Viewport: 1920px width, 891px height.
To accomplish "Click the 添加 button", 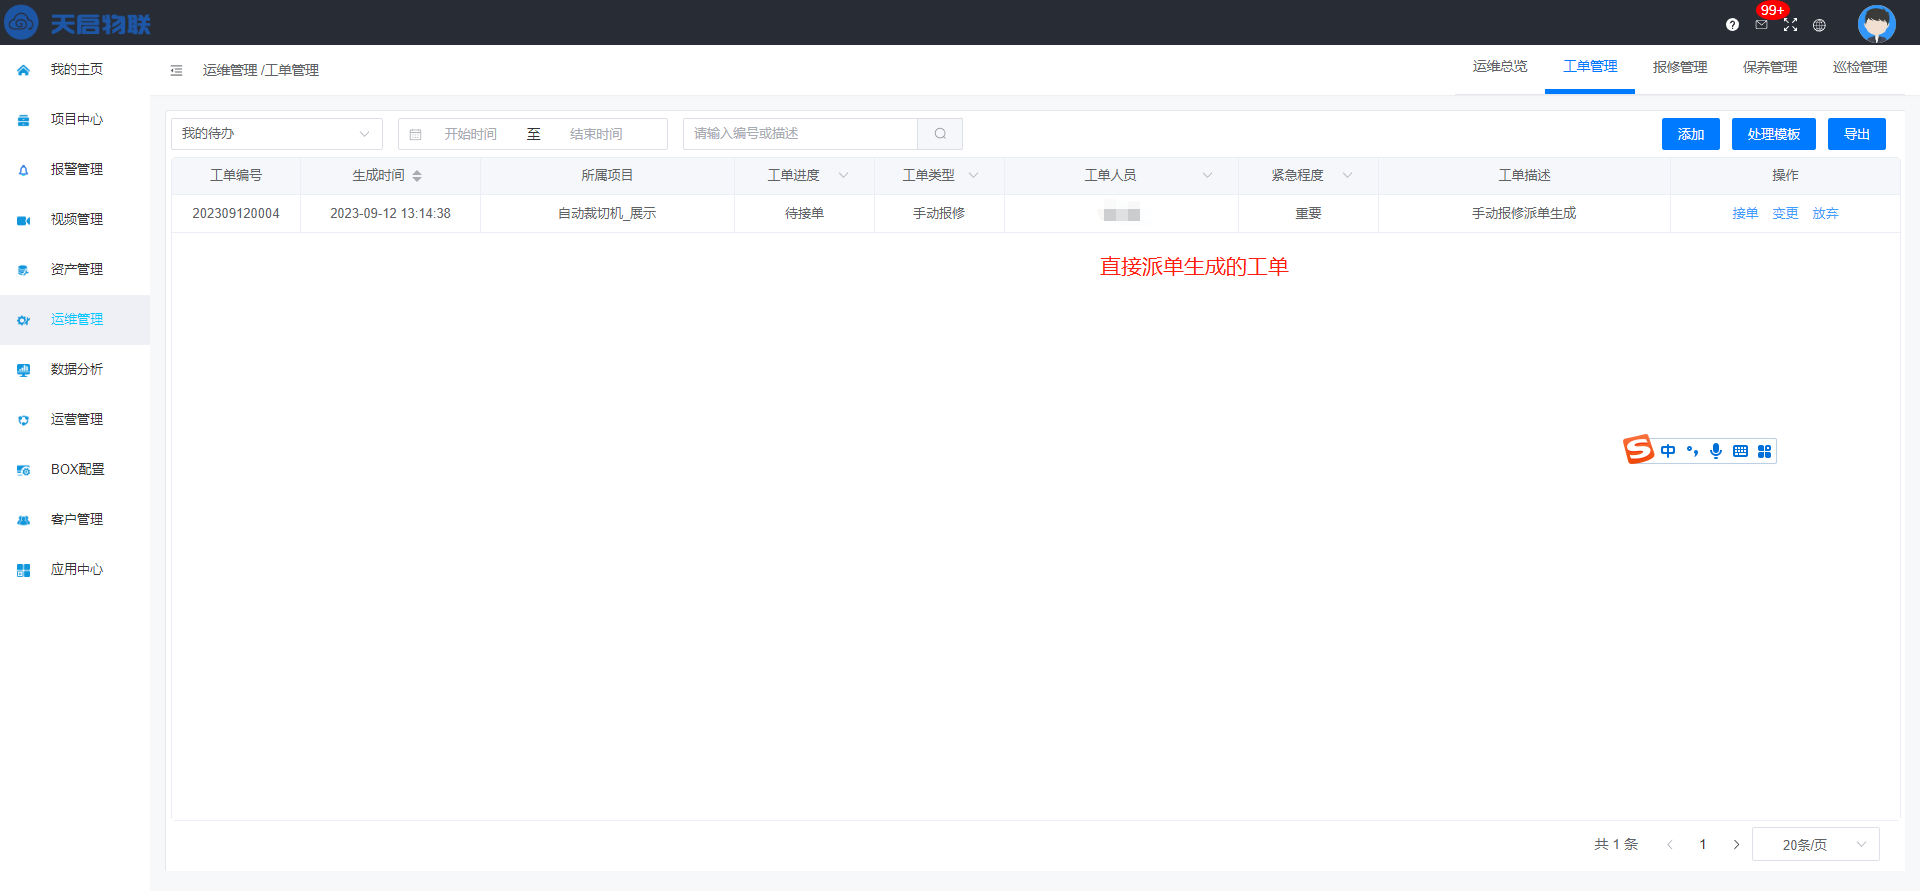I will coord(1691,134).
